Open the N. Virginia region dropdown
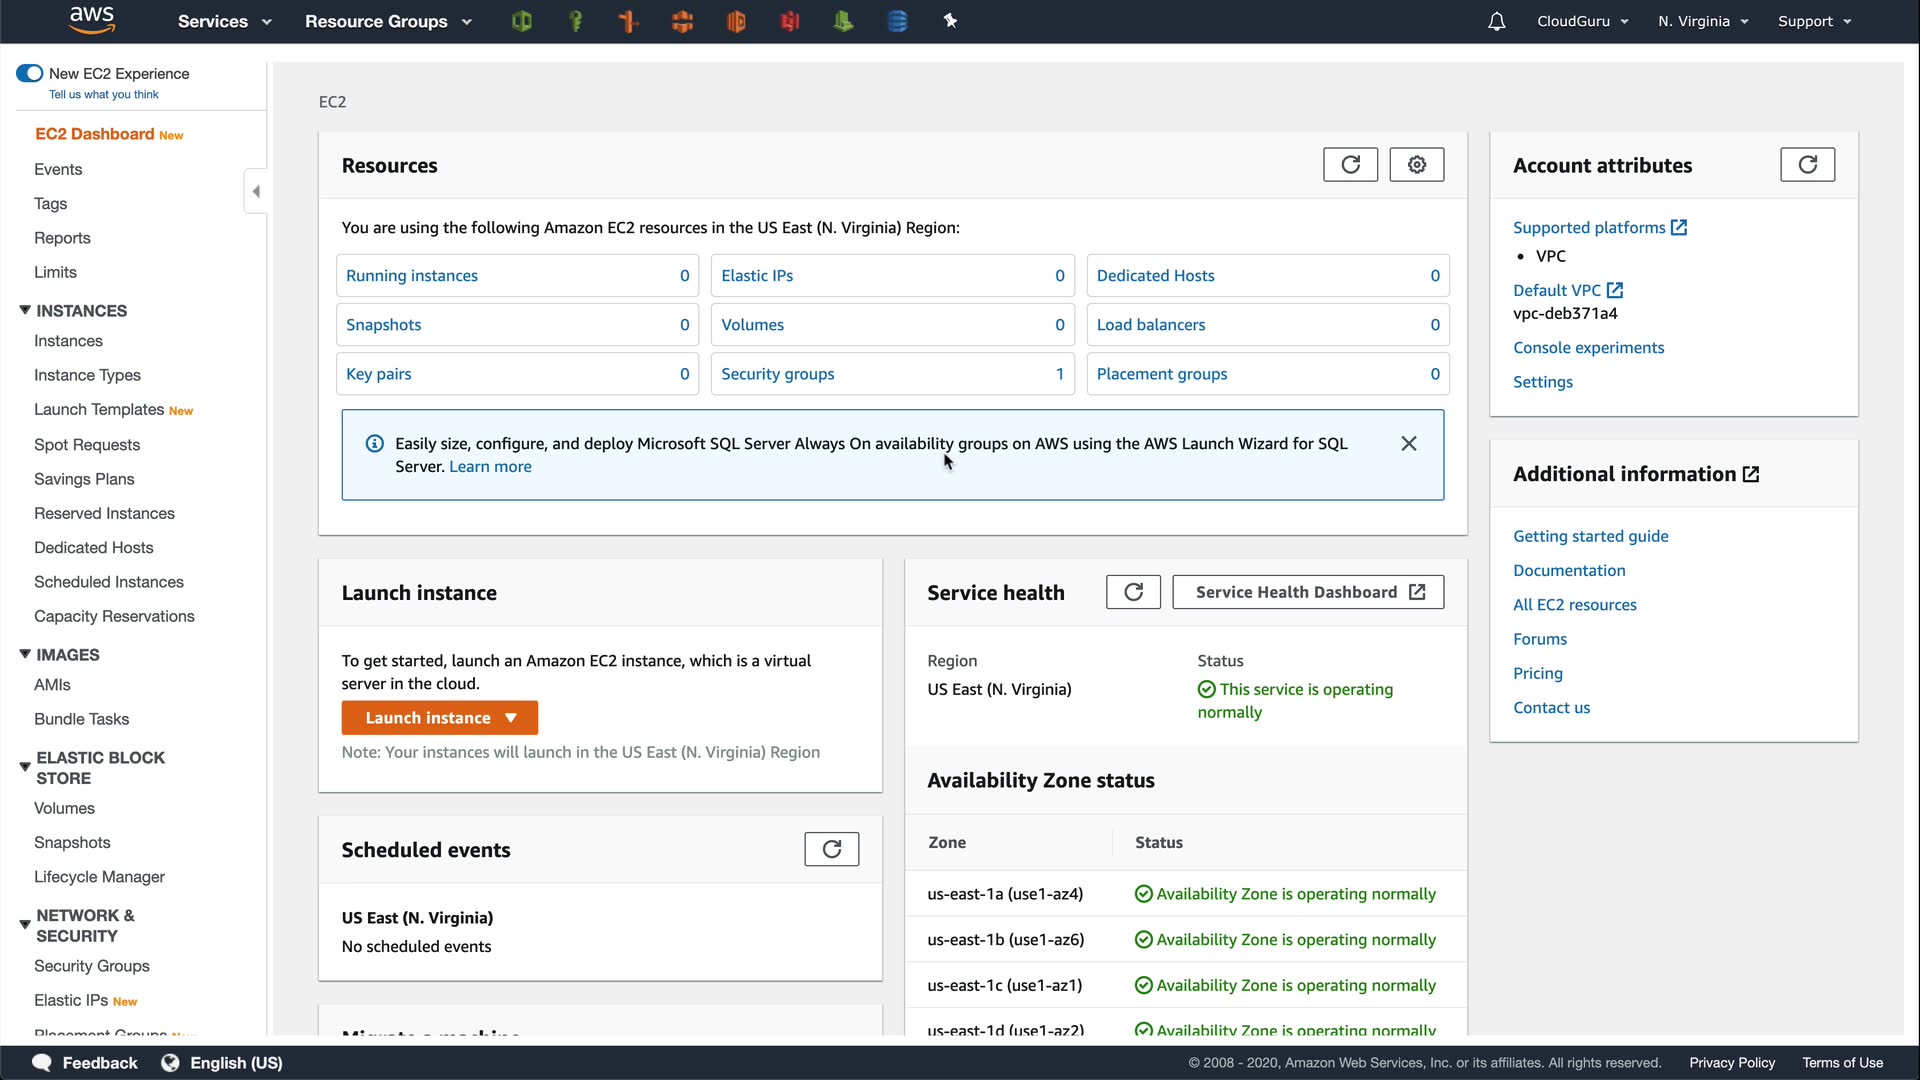 tap(1702, 21)
